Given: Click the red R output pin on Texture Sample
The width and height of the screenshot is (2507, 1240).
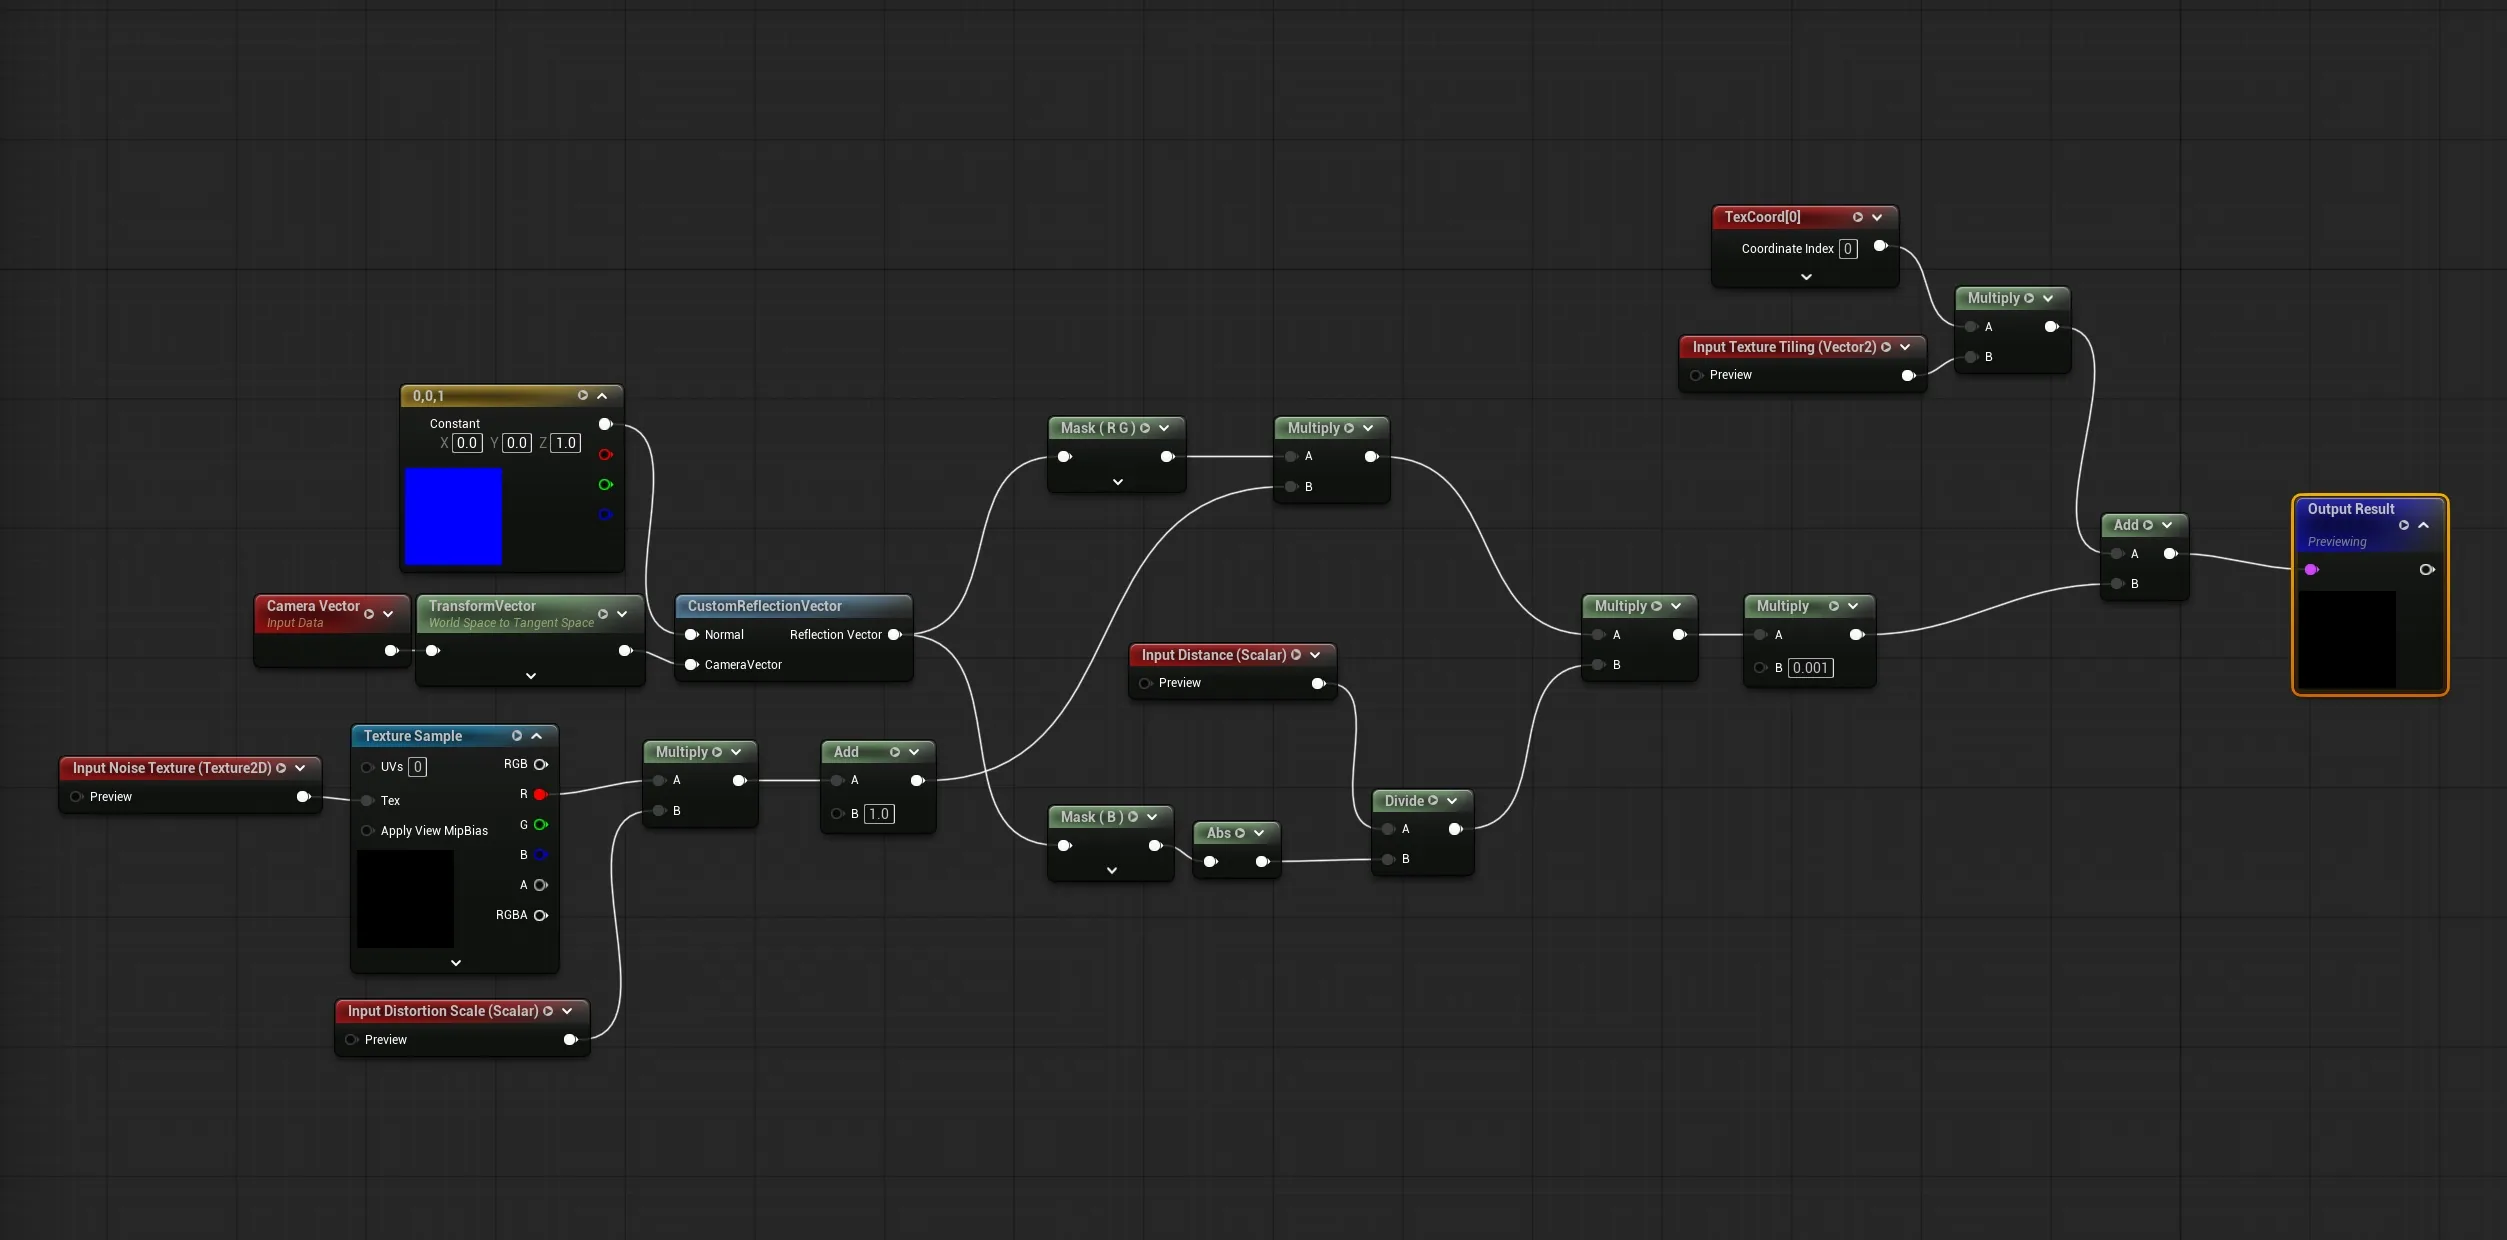Looking at the screenshot, I should [540, 794].
